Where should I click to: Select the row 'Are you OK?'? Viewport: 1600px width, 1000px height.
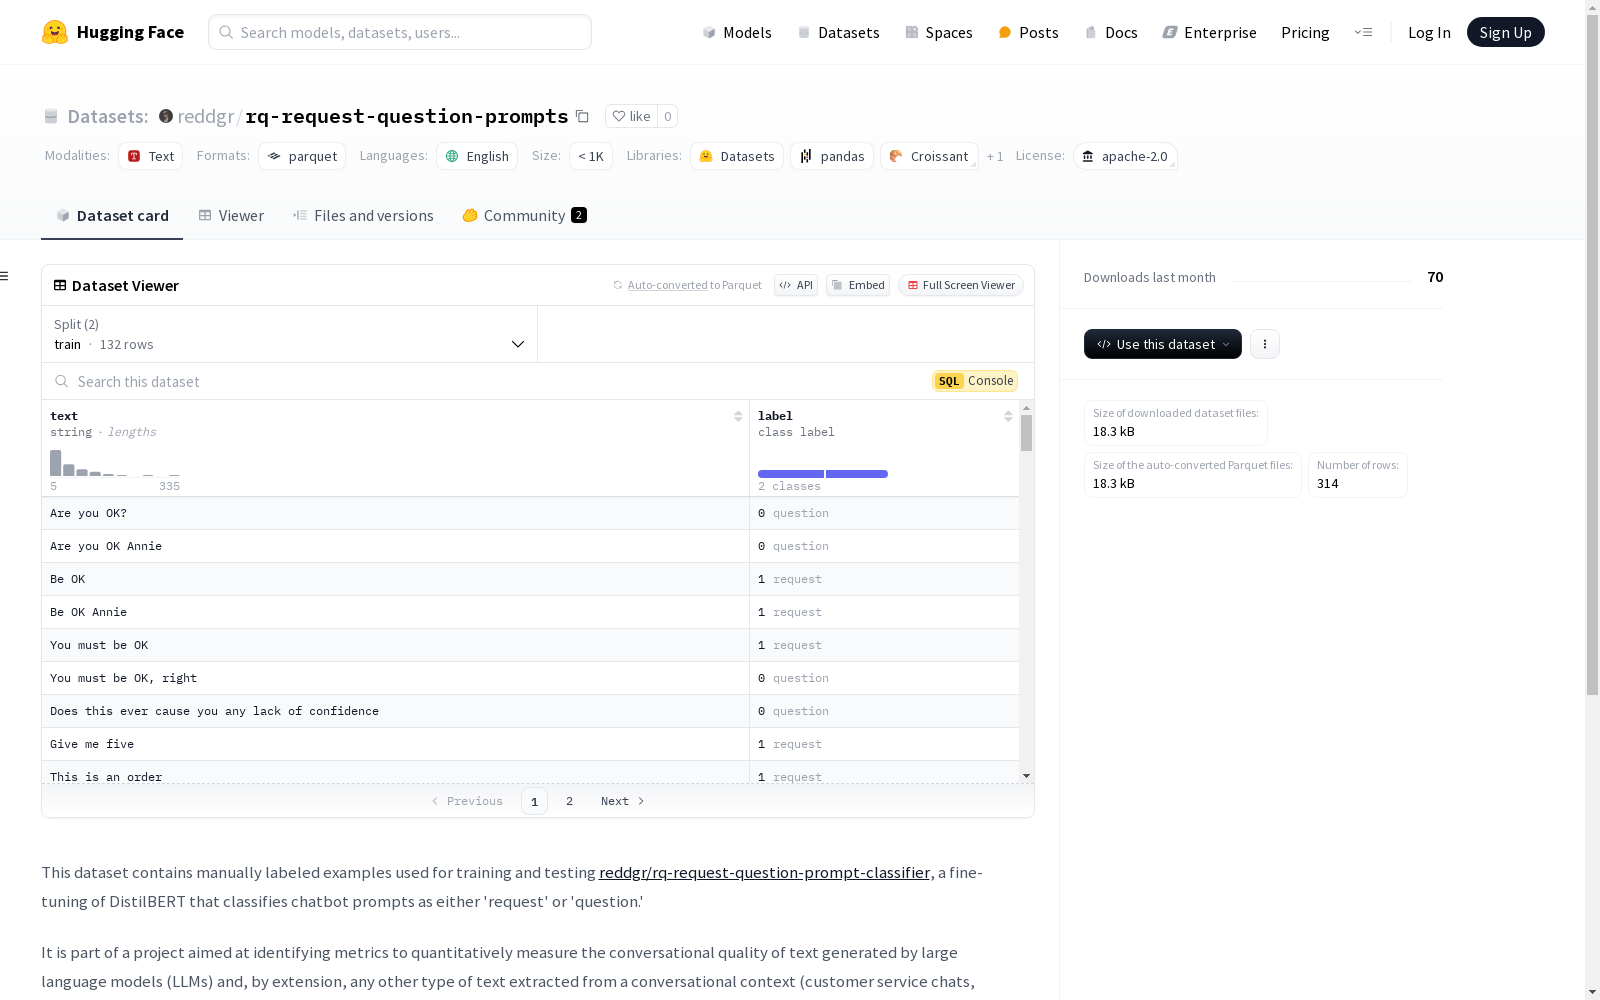coord(530,513)
